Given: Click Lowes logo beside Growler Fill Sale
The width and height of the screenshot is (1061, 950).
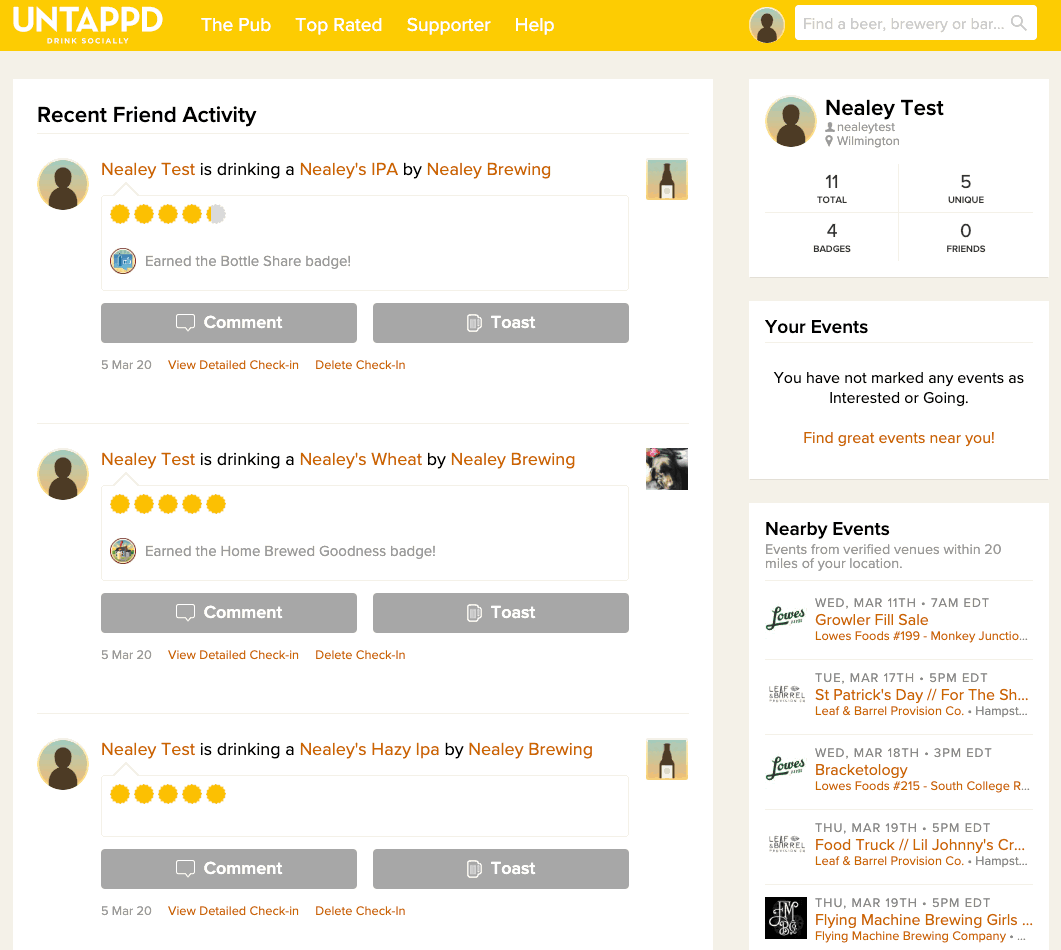Looking at the screenshot, I should point(786,618).
